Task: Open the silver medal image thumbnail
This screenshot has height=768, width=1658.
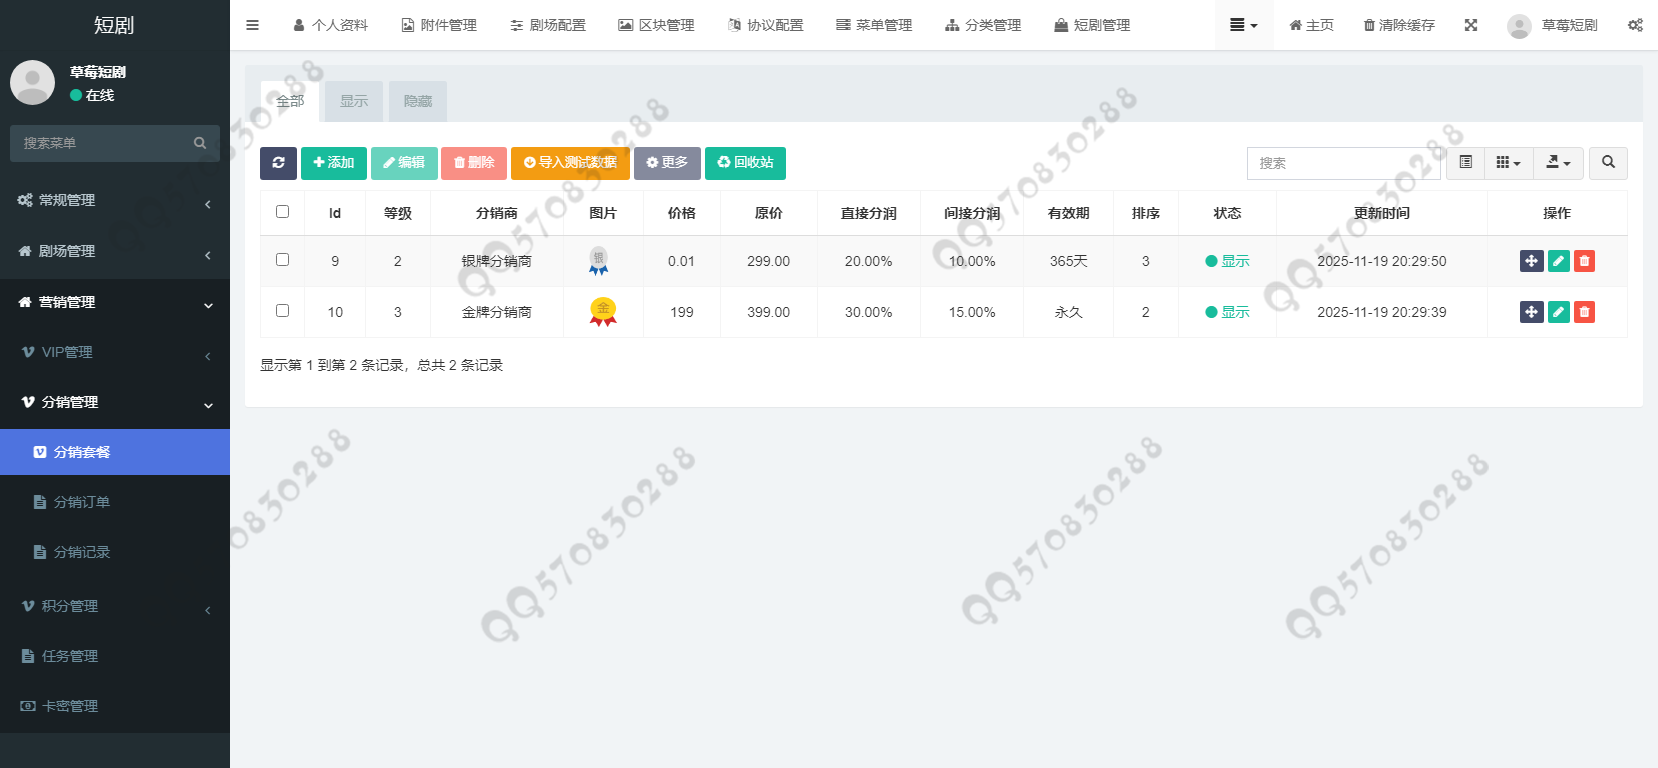Action: coord(599,261)
